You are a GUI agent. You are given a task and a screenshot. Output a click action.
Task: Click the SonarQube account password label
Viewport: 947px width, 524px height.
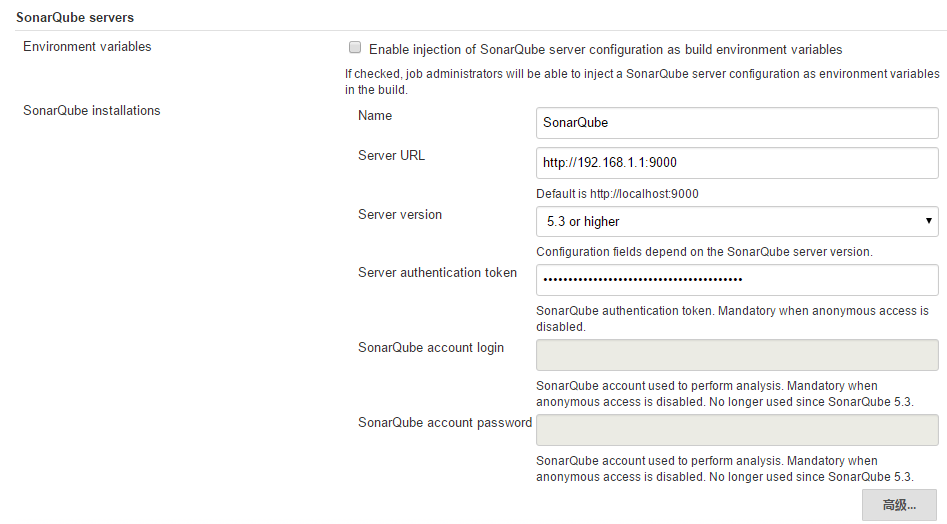coord(445,423)
